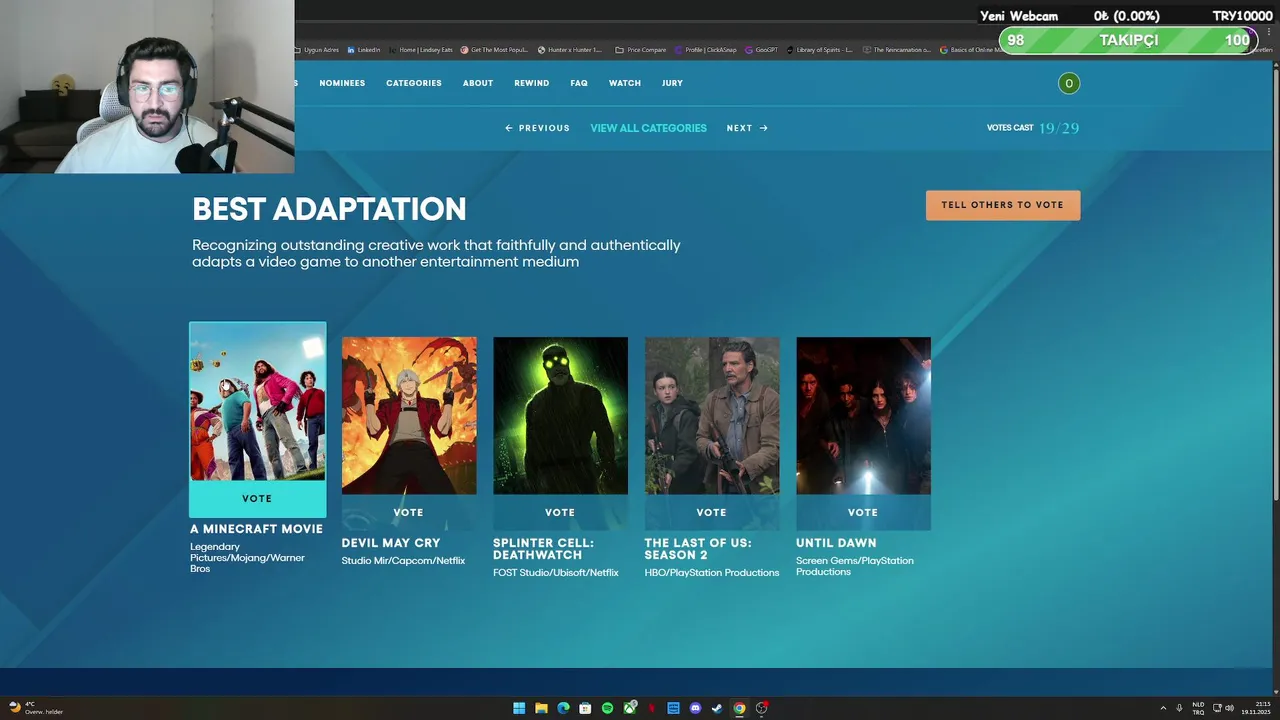This screenshot has width=1280, height=720.
Task: Go to the PREVIOUS category
Action: [x=537, y=128]
